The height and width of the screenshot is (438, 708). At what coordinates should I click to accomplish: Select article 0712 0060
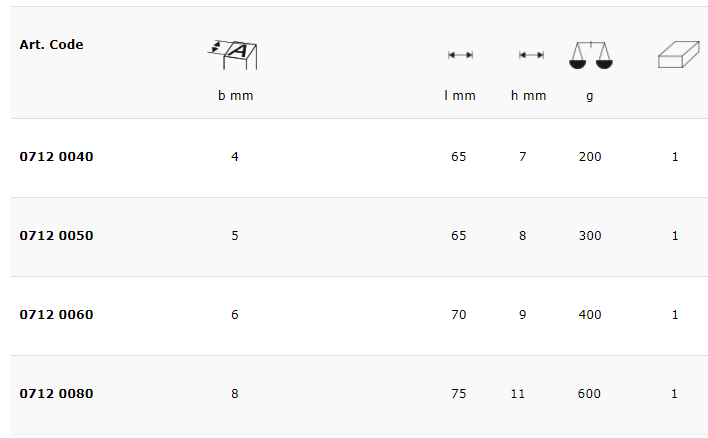pyautogui.click(x=56, y=315)
